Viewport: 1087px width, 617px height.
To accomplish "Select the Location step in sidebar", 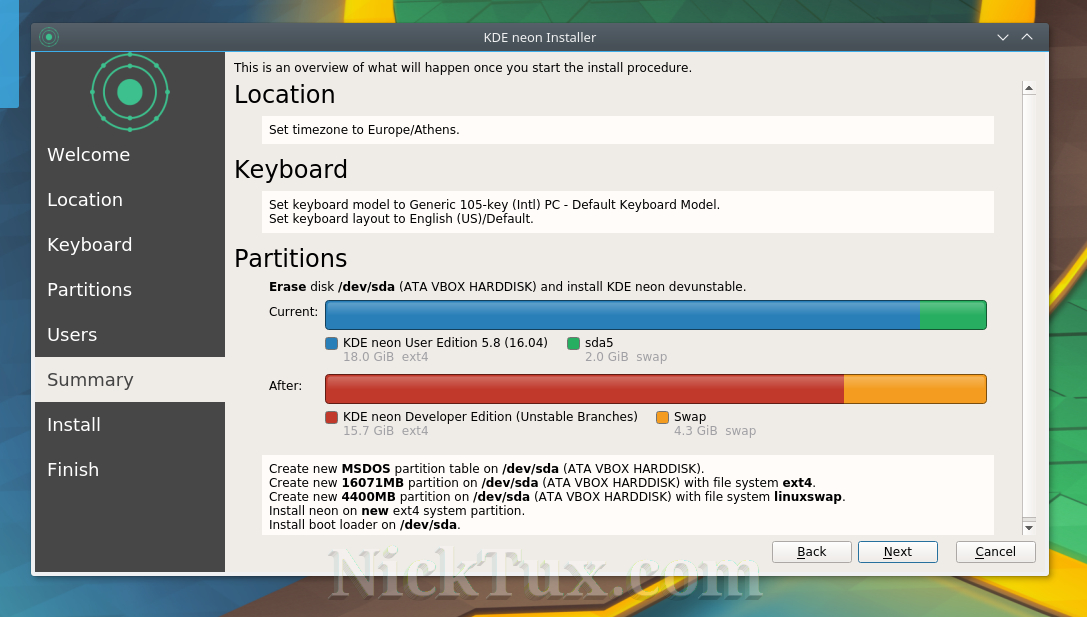I will (x=85, y=200).
